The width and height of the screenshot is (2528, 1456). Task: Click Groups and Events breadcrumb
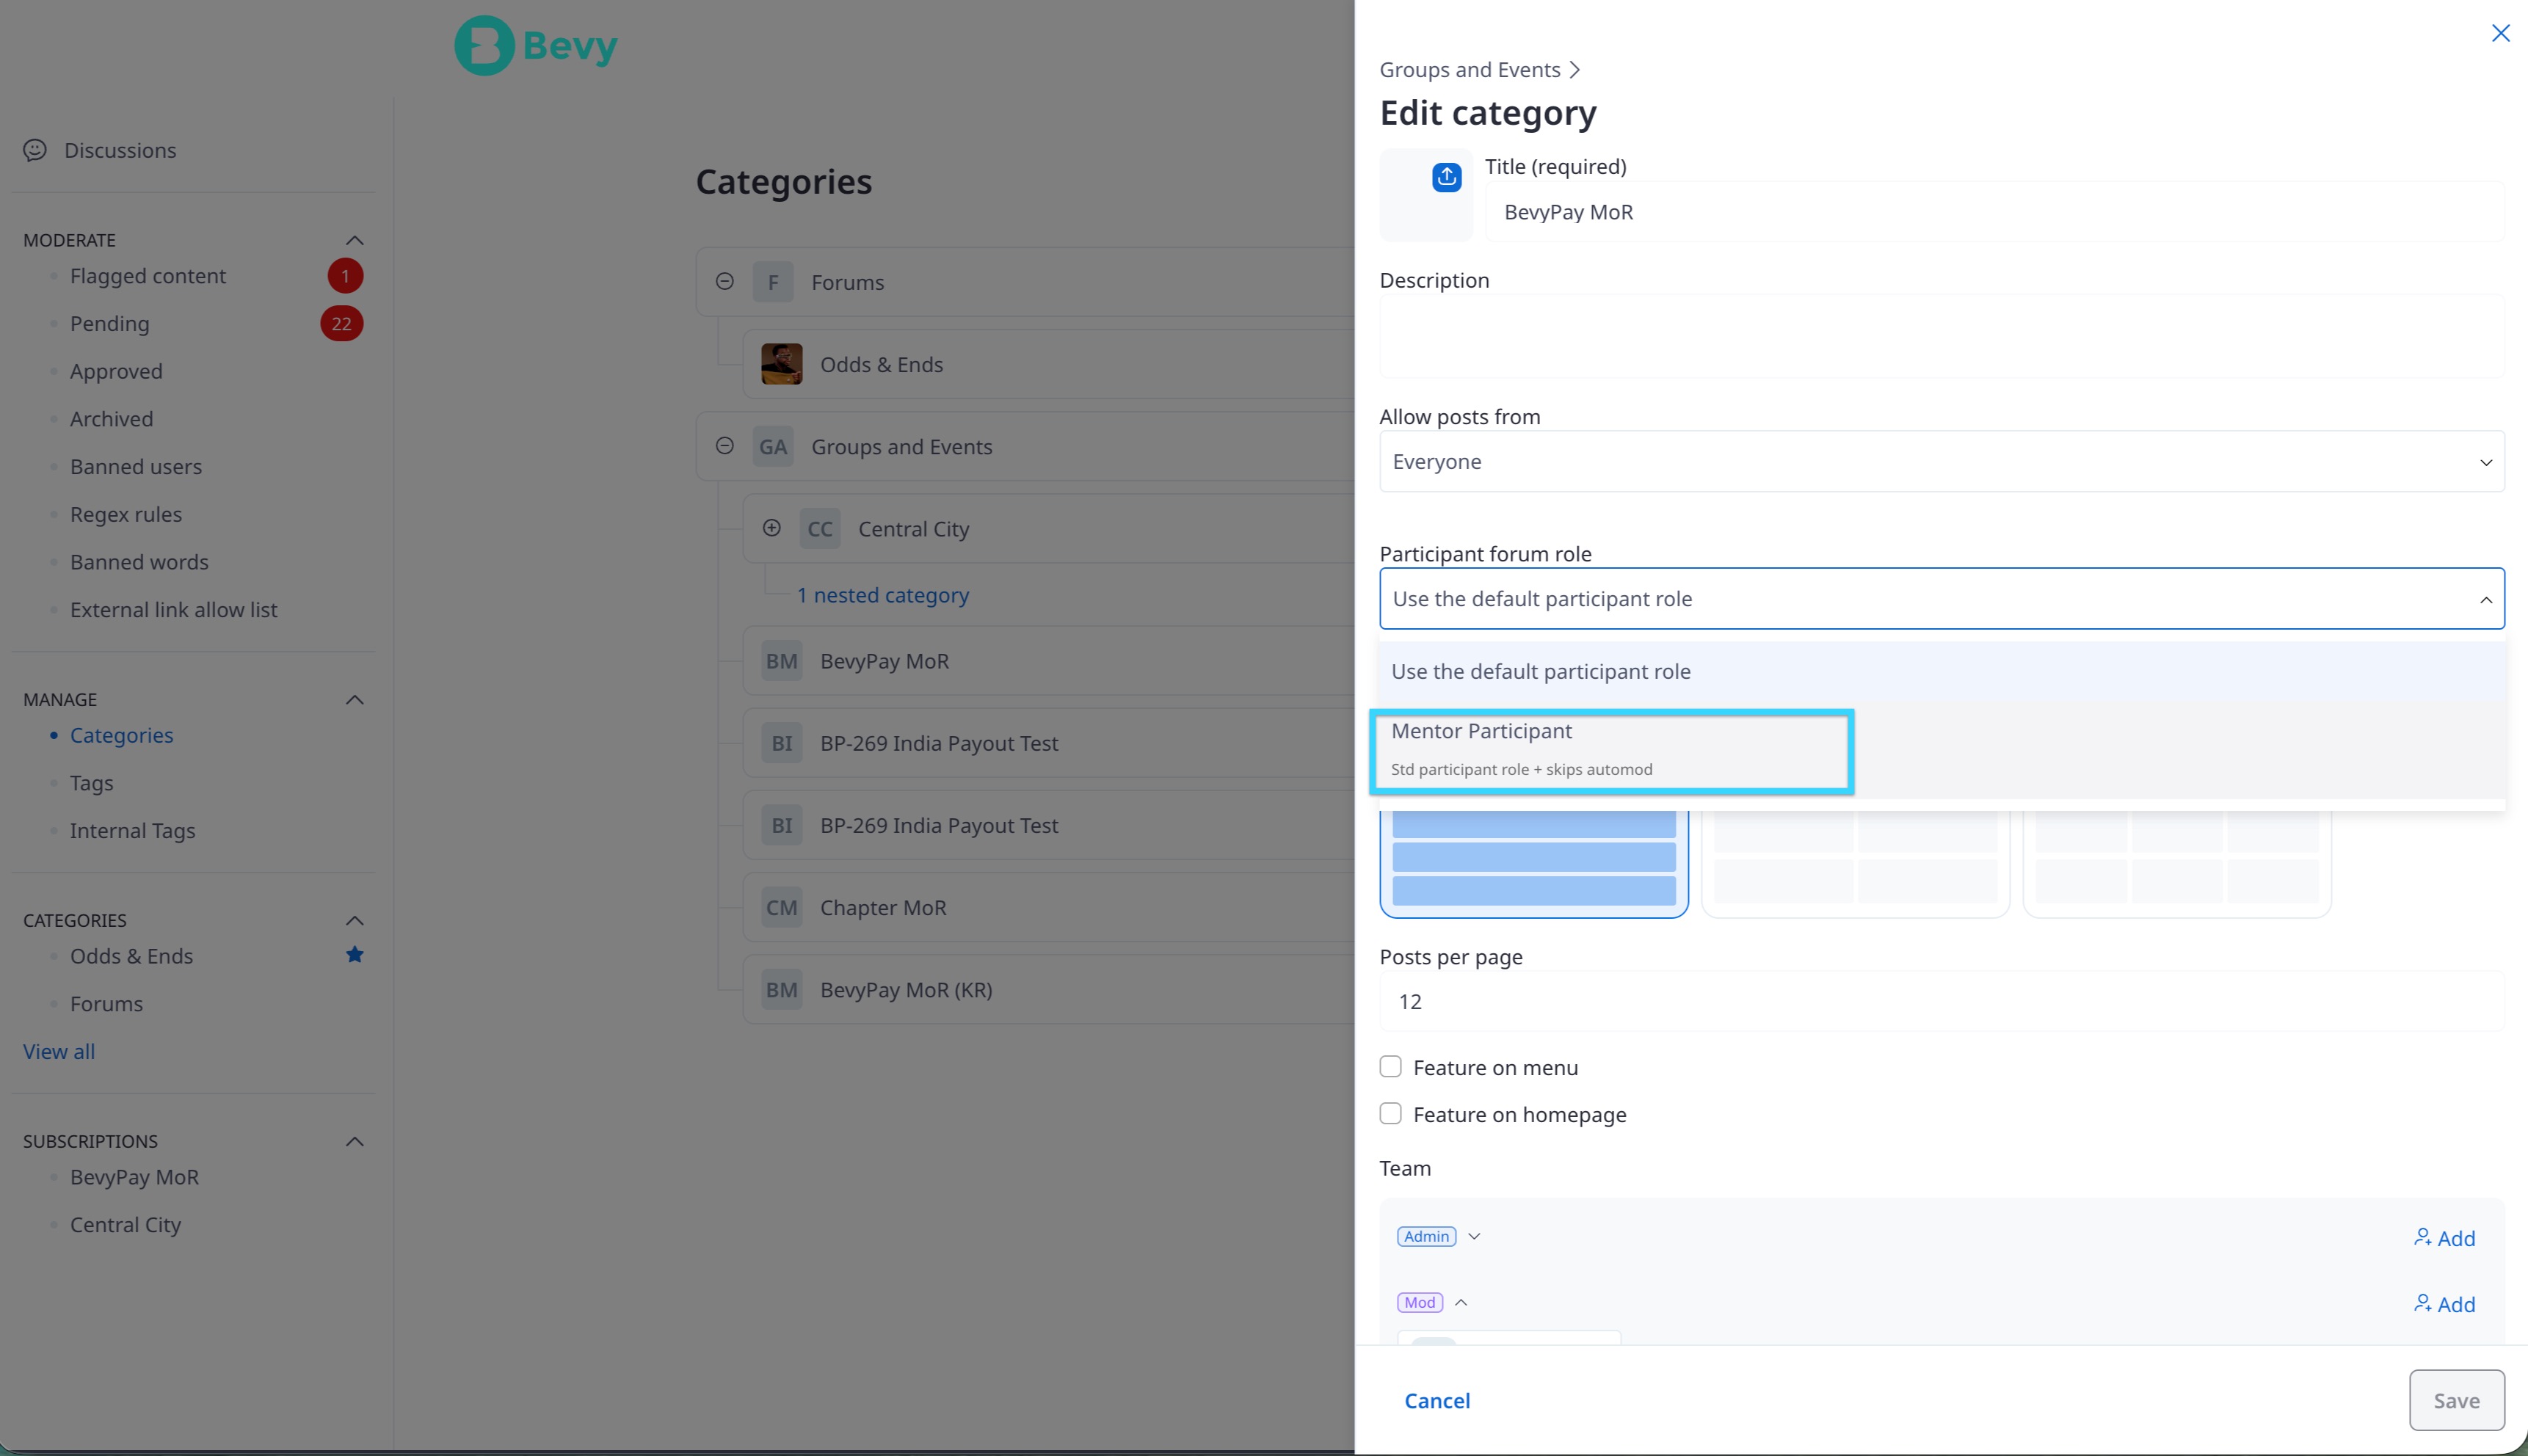click(x=1470, y=70)
